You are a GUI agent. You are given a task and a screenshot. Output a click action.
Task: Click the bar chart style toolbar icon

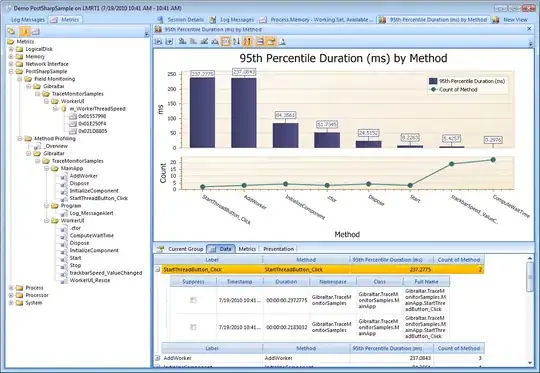(182, 42)
